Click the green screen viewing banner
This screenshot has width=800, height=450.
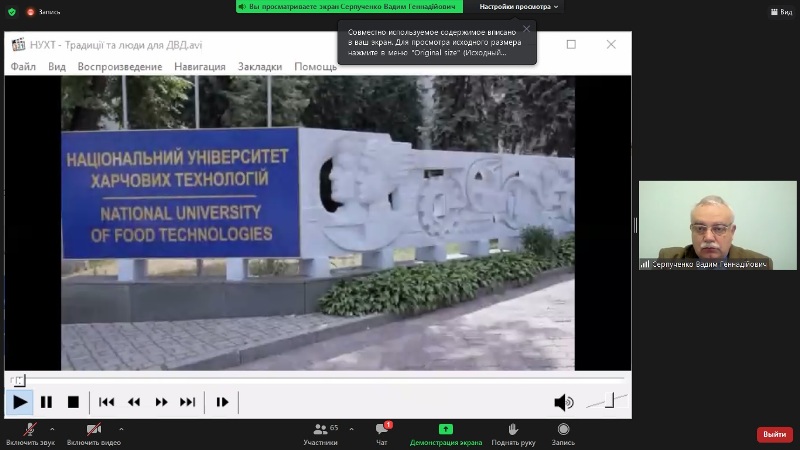pyautogui.click(x=349, y=7)
